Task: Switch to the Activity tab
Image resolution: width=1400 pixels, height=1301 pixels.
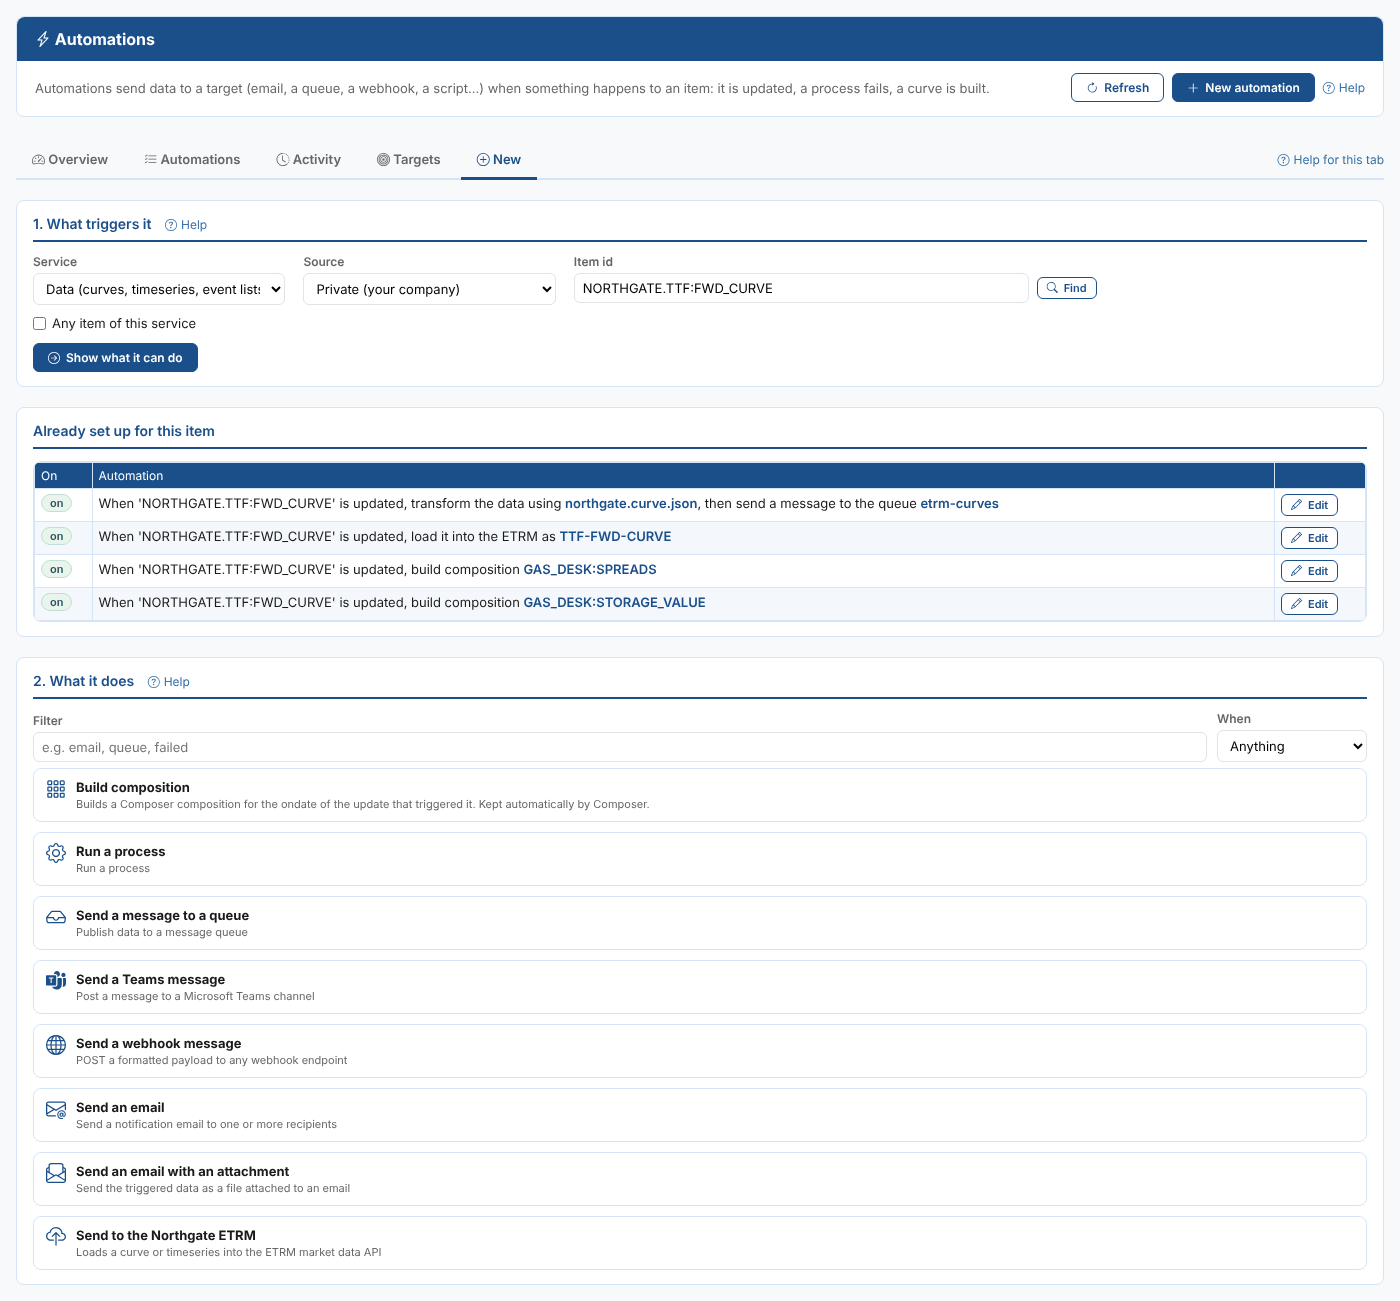Action: (308, 160)
